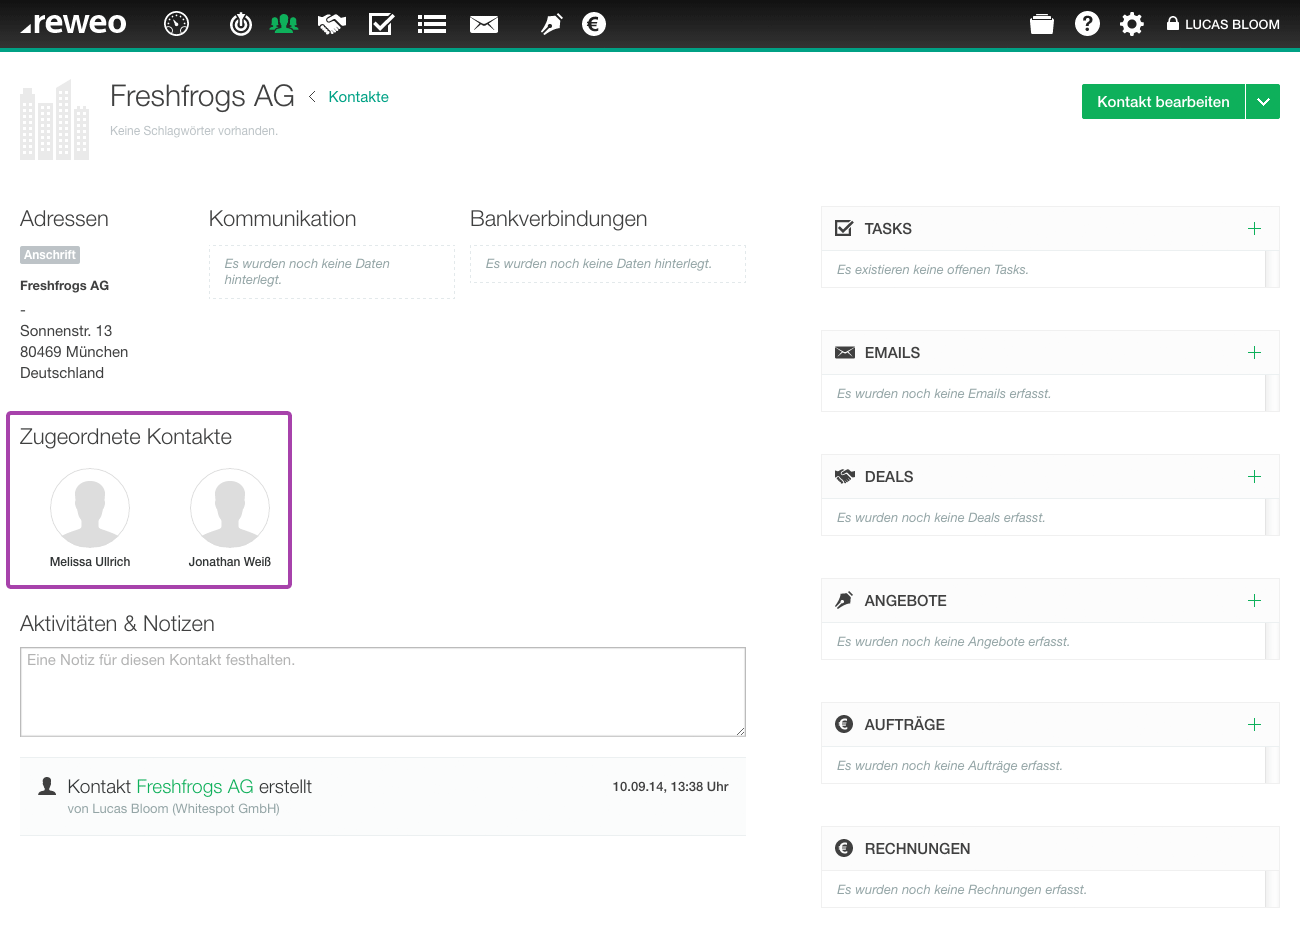Screen dimensions: 1300x931
Task: Click 'Es wurden noch keine Angebote erfasst.'
Action: pyautogui.click(x=953, y=642)
